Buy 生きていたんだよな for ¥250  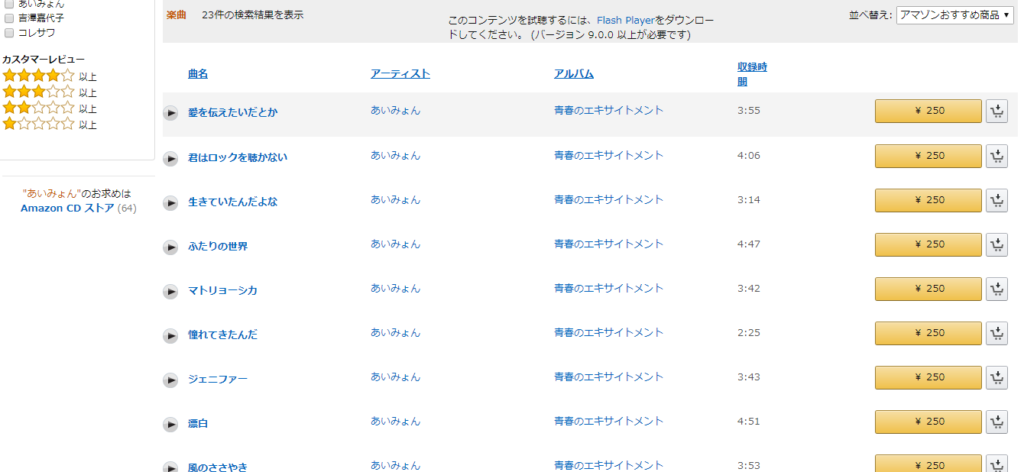pos(928,200)
